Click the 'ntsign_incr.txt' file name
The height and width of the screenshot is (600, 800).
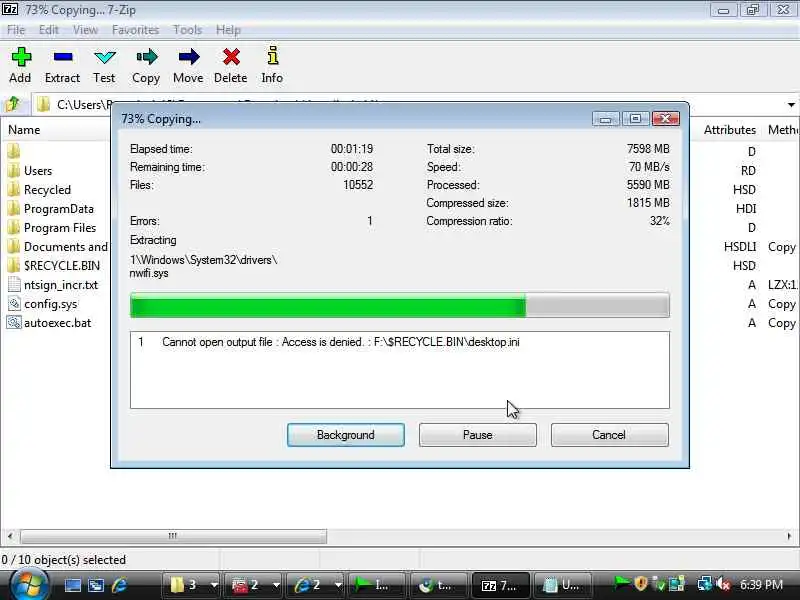pos(61,285)
